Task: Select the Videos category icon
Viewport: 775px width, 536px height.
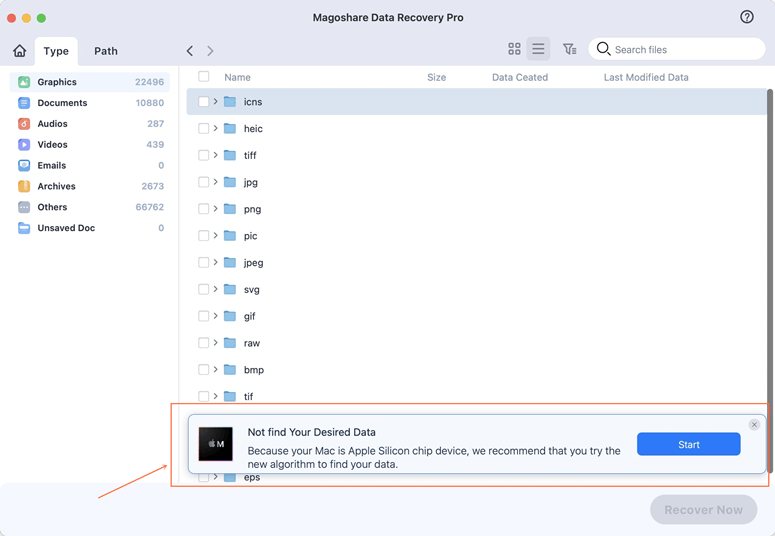Action: click(x=24, y=144)
